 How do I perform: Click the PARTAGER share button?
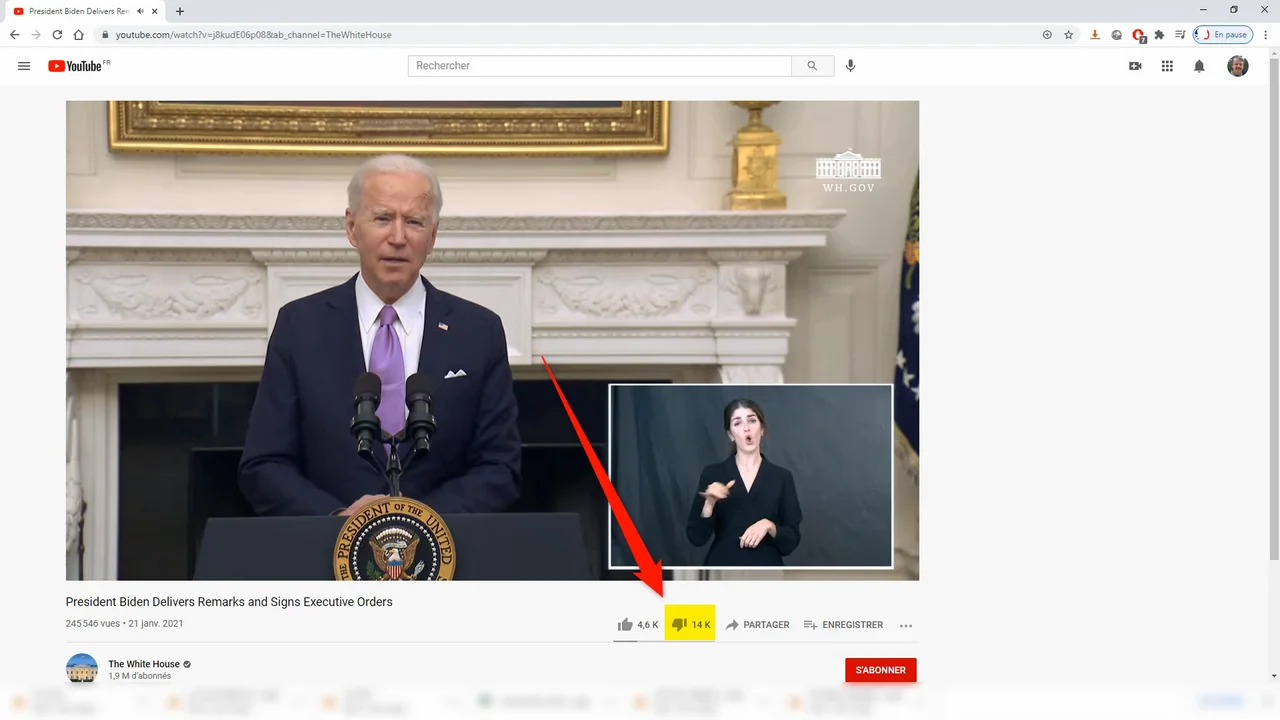click(757, 625)
